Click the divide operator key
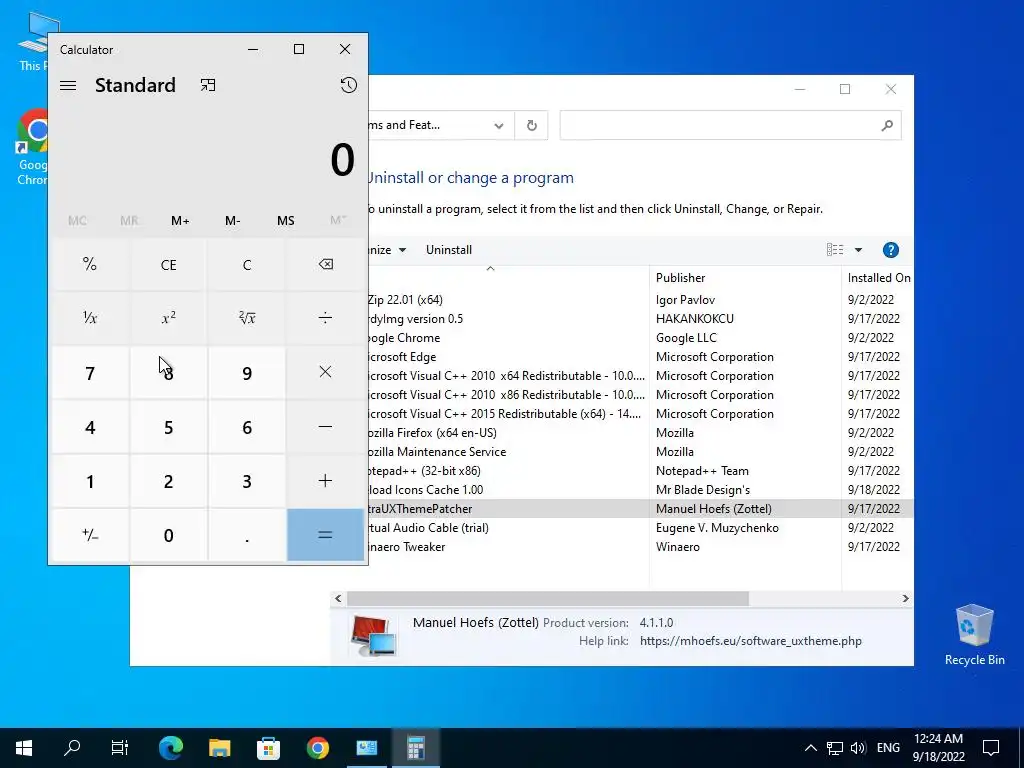The height and width of the screenshot is (768, 1024). pos(325,319)
